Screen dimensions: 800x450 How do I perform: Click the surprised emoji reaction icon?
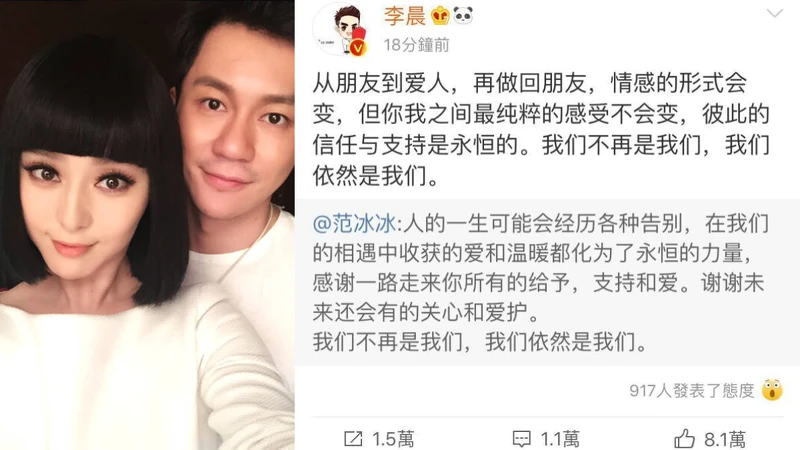[x=772, y=390]
